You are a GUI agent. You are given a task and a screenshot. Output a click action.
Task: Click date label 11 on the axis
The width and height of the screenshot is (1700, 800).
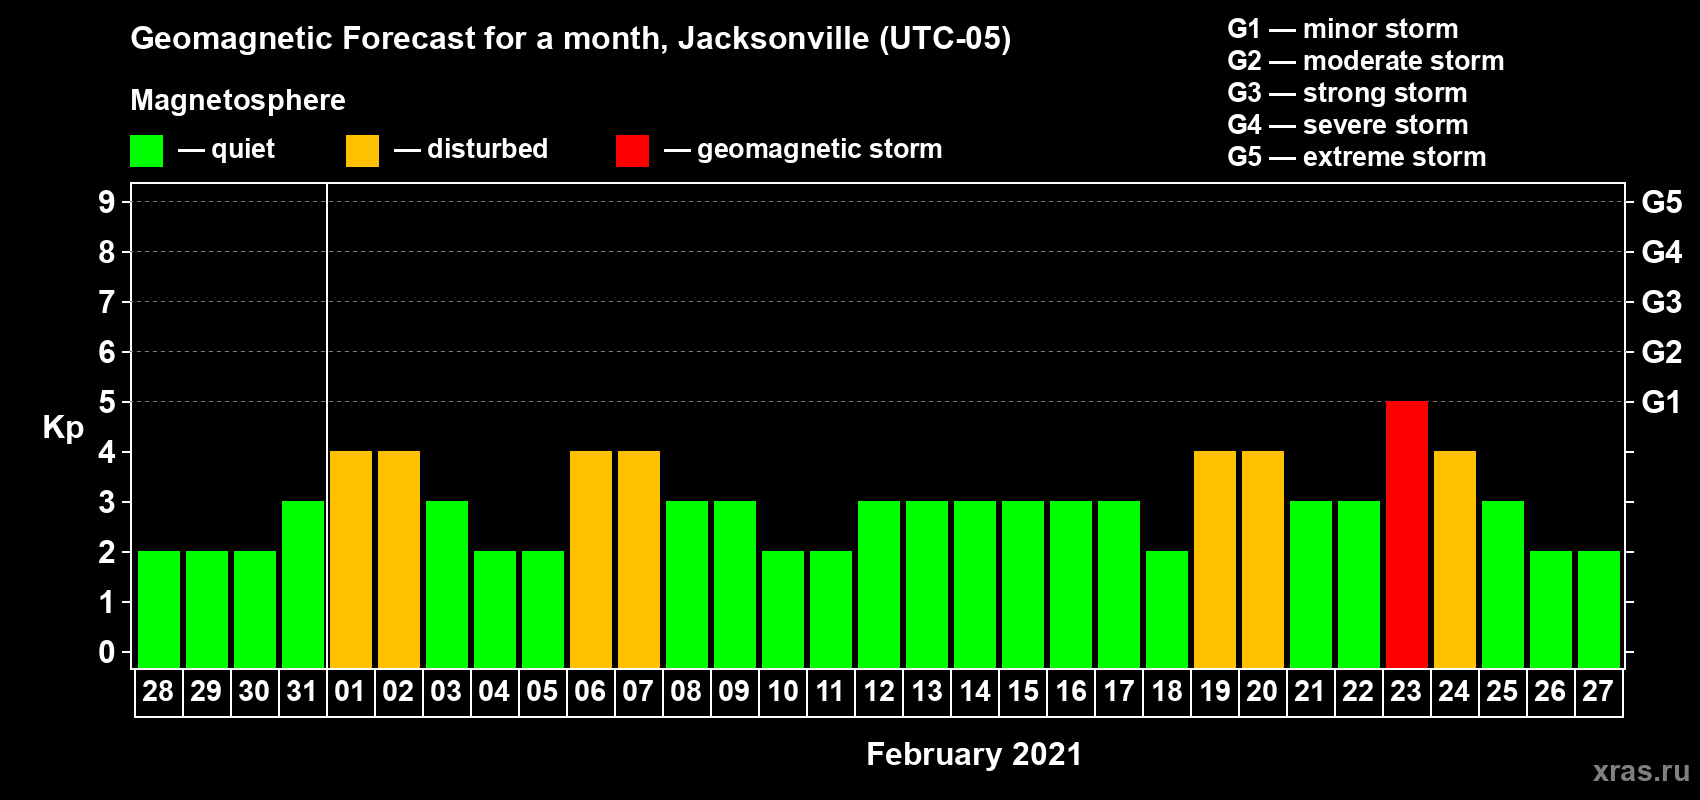830,692
